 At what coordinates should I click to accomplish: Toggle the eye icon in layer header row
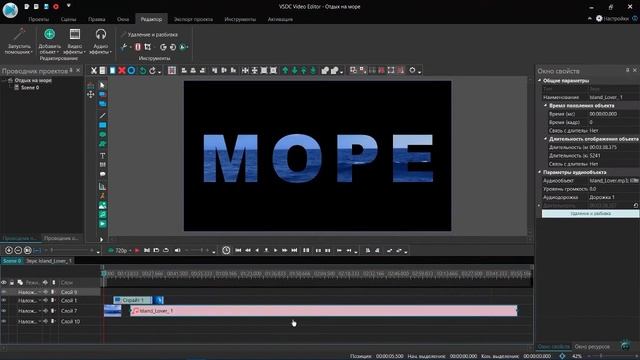[4, 282]
